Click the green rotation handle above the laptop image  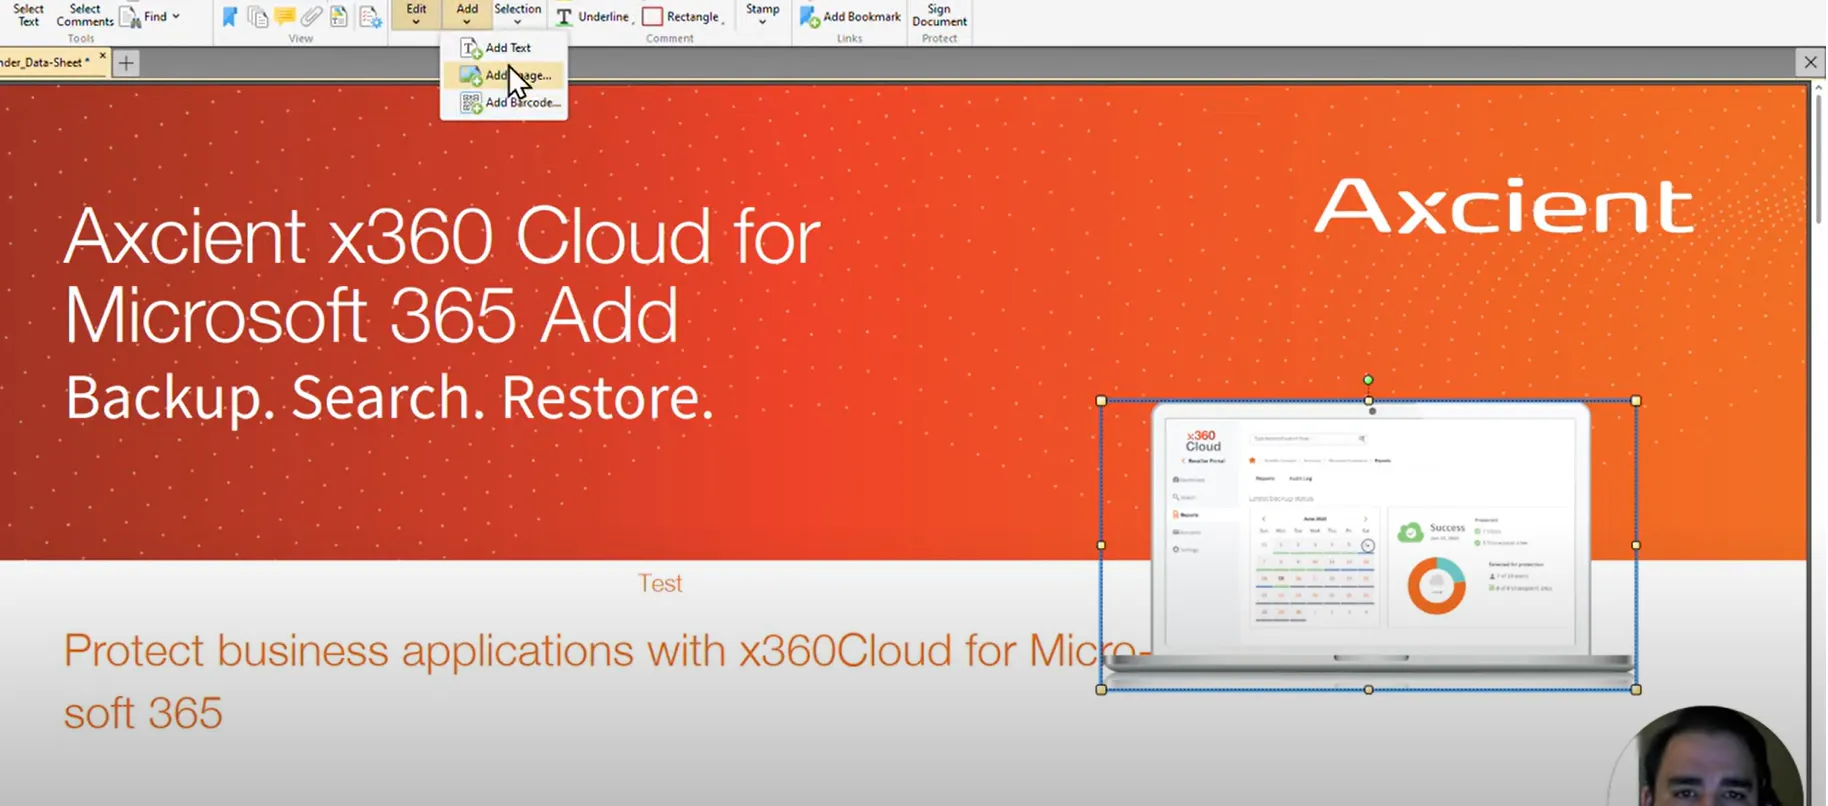point(1368,380)
